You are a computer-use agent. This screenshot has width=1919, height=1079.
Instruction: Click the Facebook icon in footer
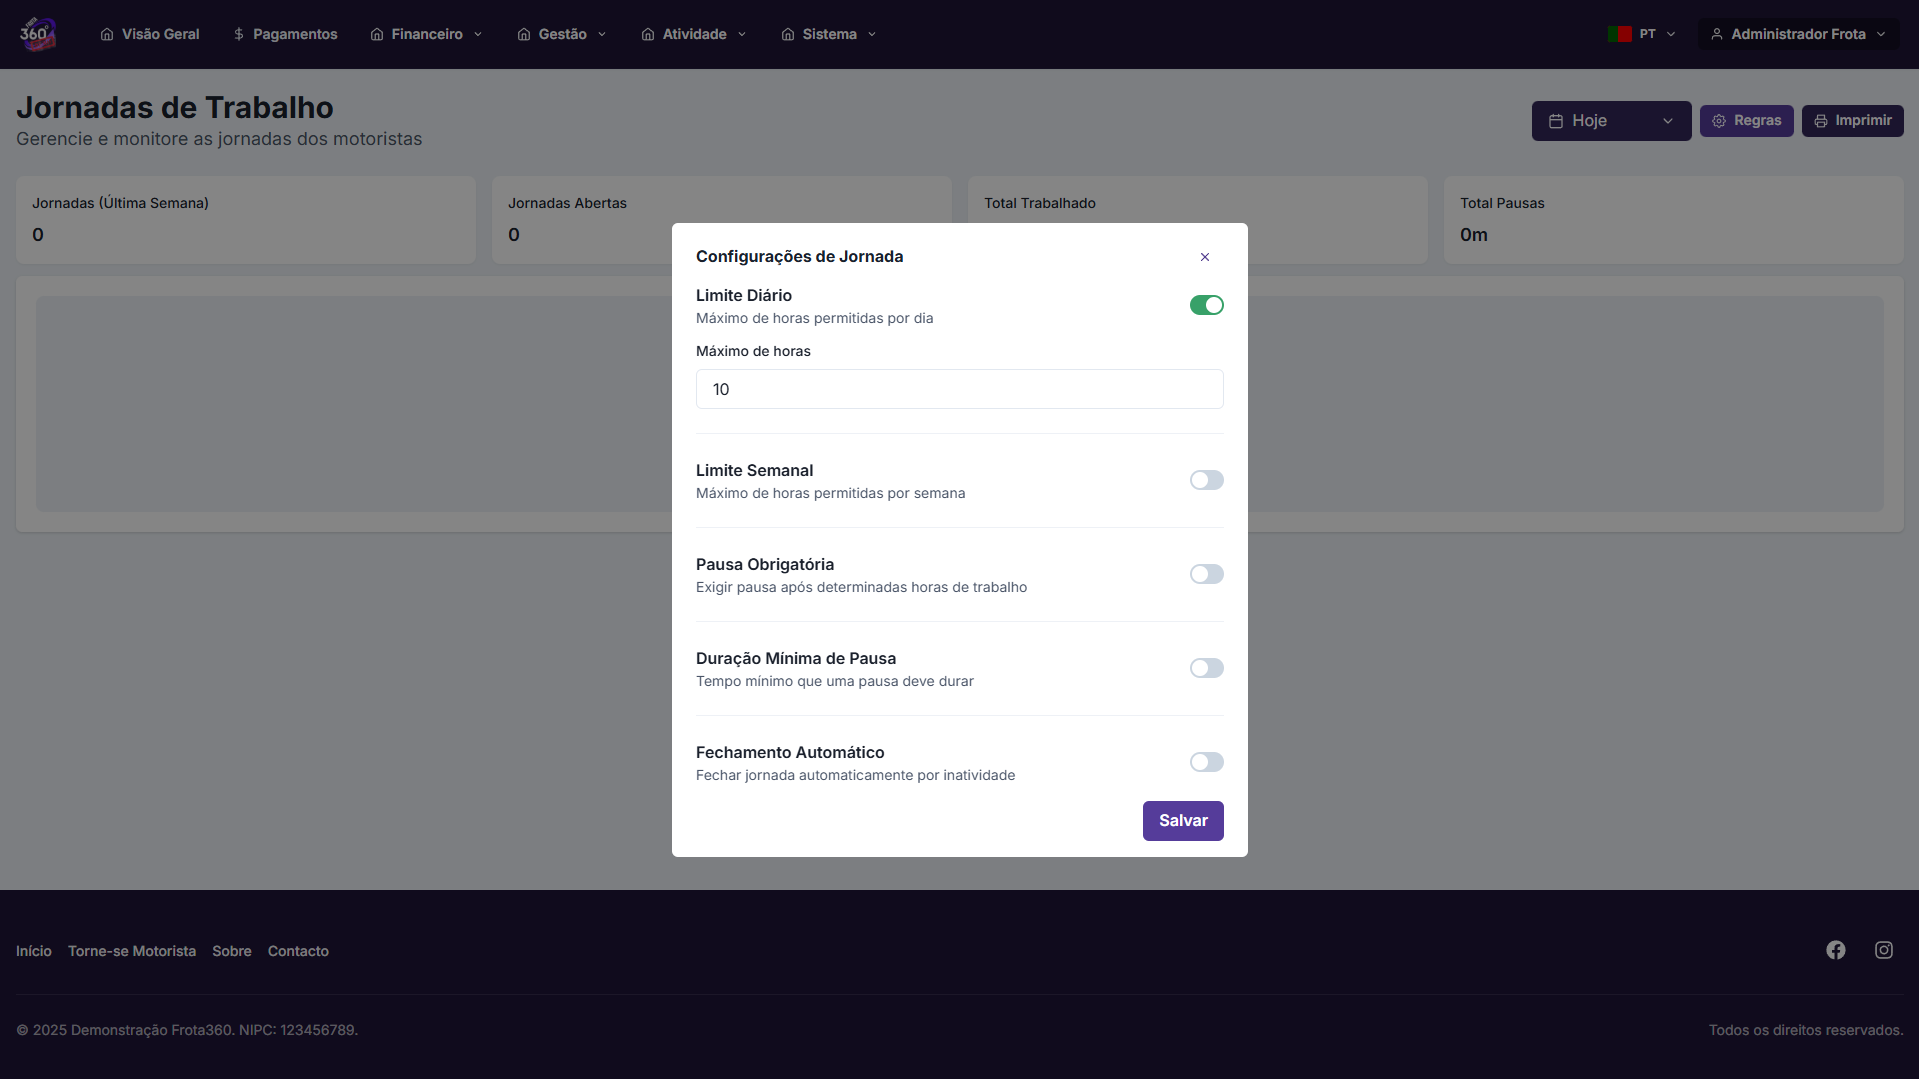coord(1835,950)
